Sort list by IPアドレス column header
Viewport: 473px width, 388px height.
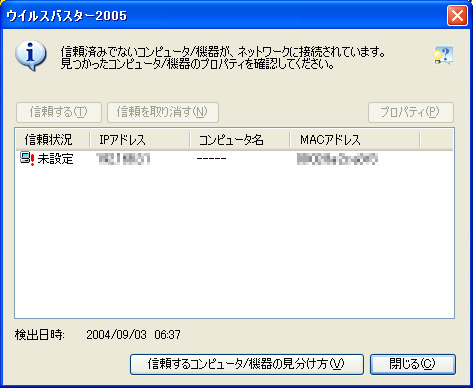[139, 140]
